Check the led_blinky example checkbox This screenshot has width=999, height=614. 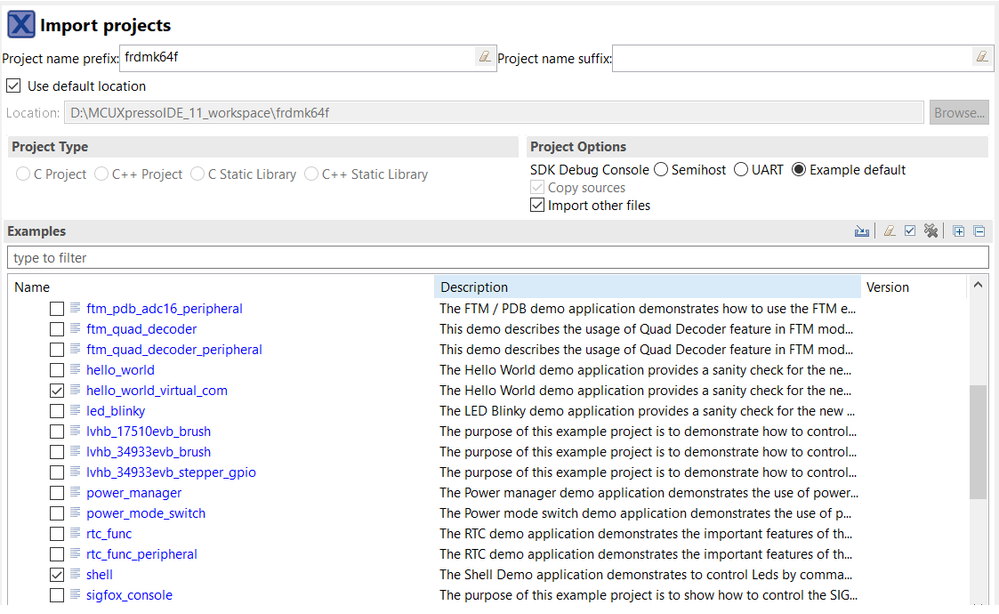57,411
